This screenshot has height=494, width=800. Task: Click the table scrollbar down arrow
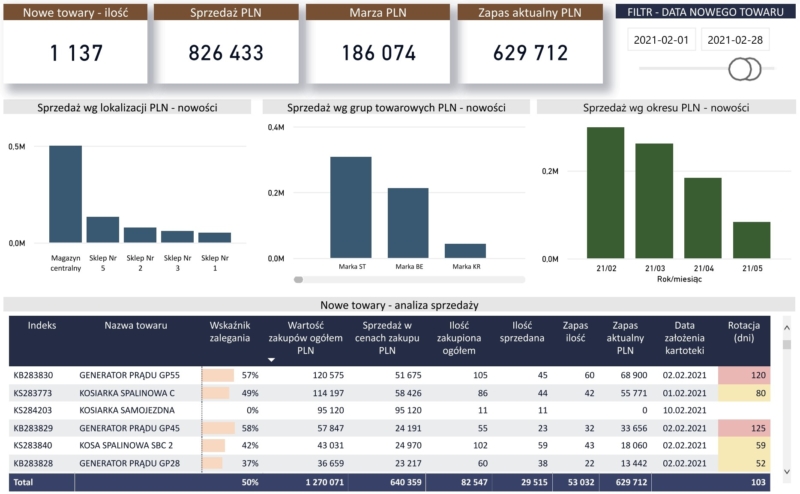(x=786, y=471)
